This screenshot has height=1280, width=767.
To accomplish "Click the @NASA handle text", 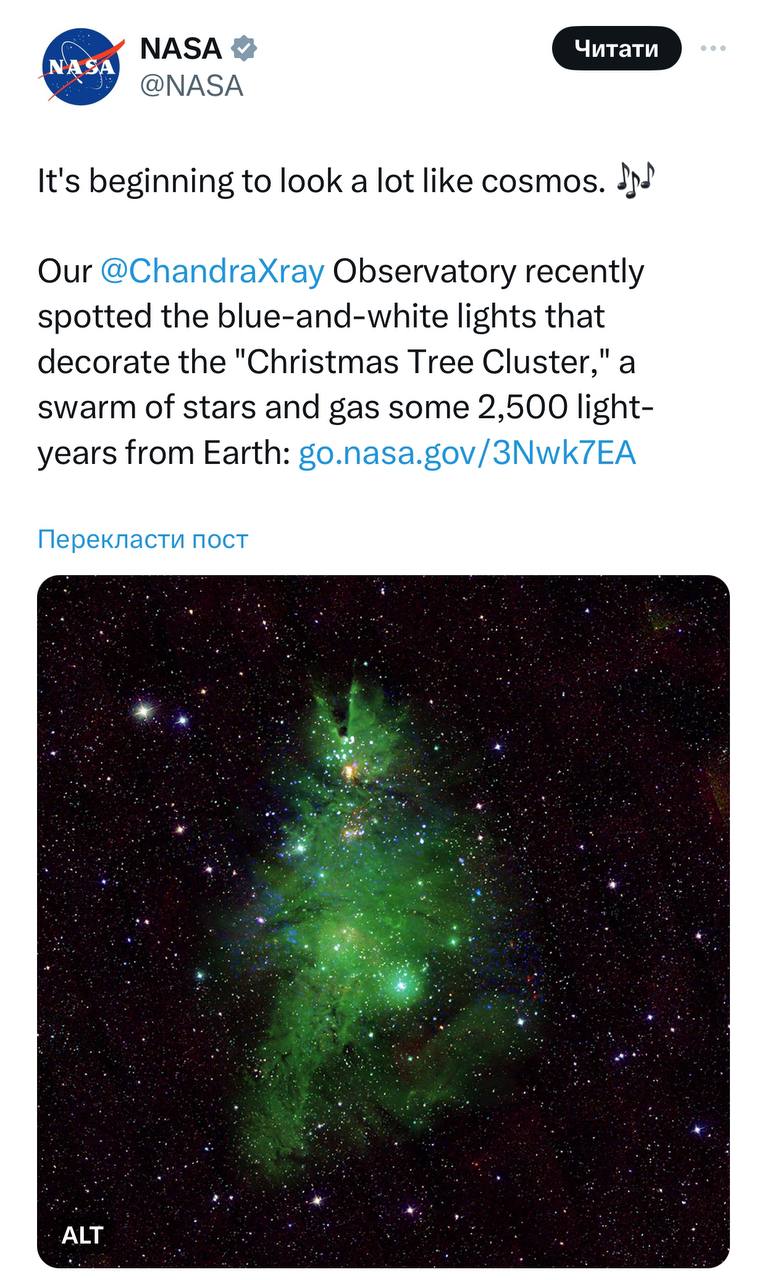I will [191, 86].
